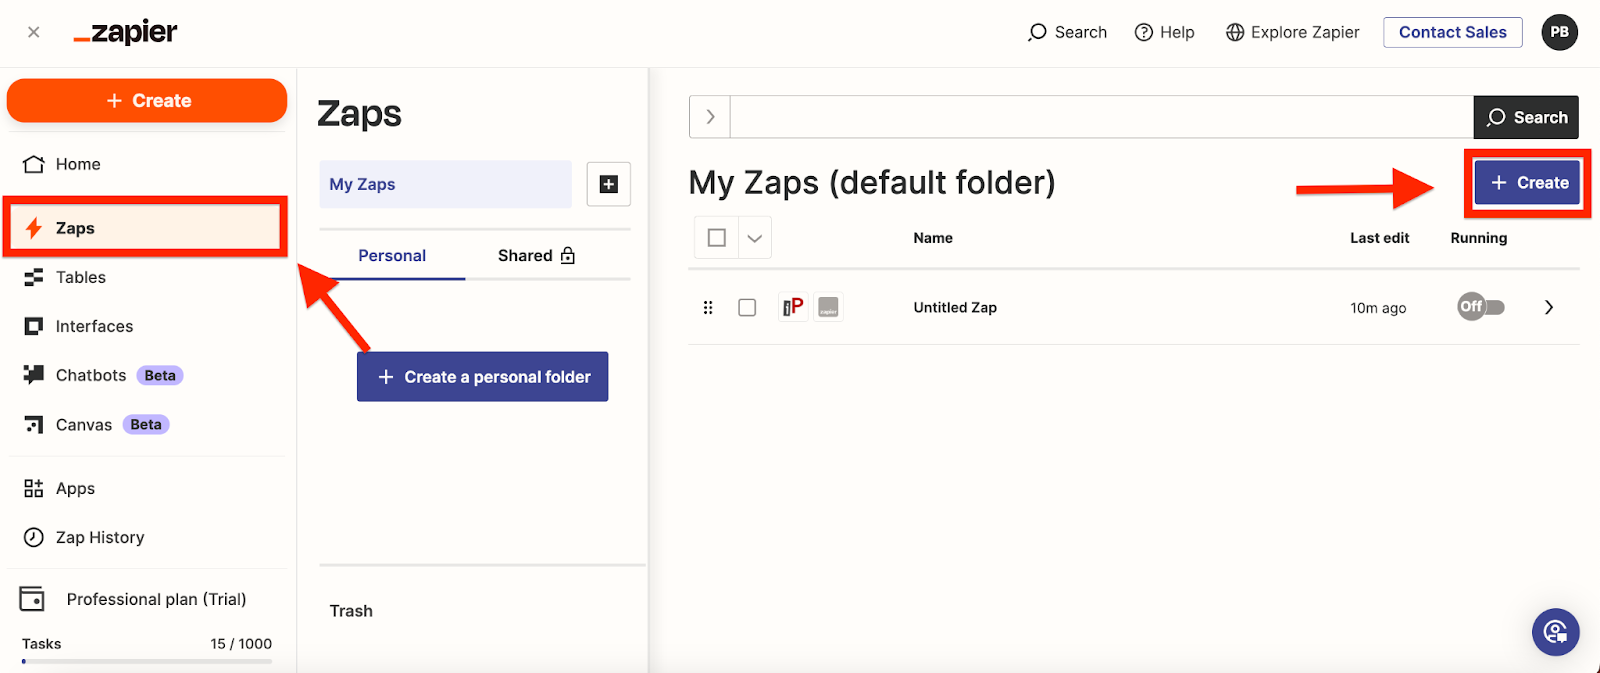Click the red P app icon on Untitled Zap
The width and height of the screenshot is (1600, 673).
[x=793, y=307]
